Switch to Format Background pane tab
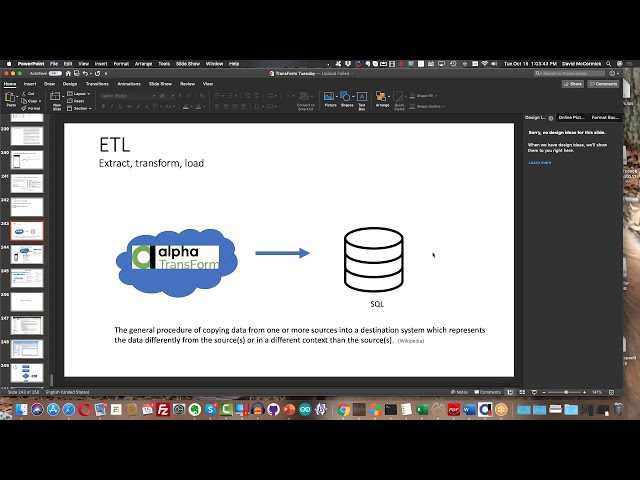 605,118
